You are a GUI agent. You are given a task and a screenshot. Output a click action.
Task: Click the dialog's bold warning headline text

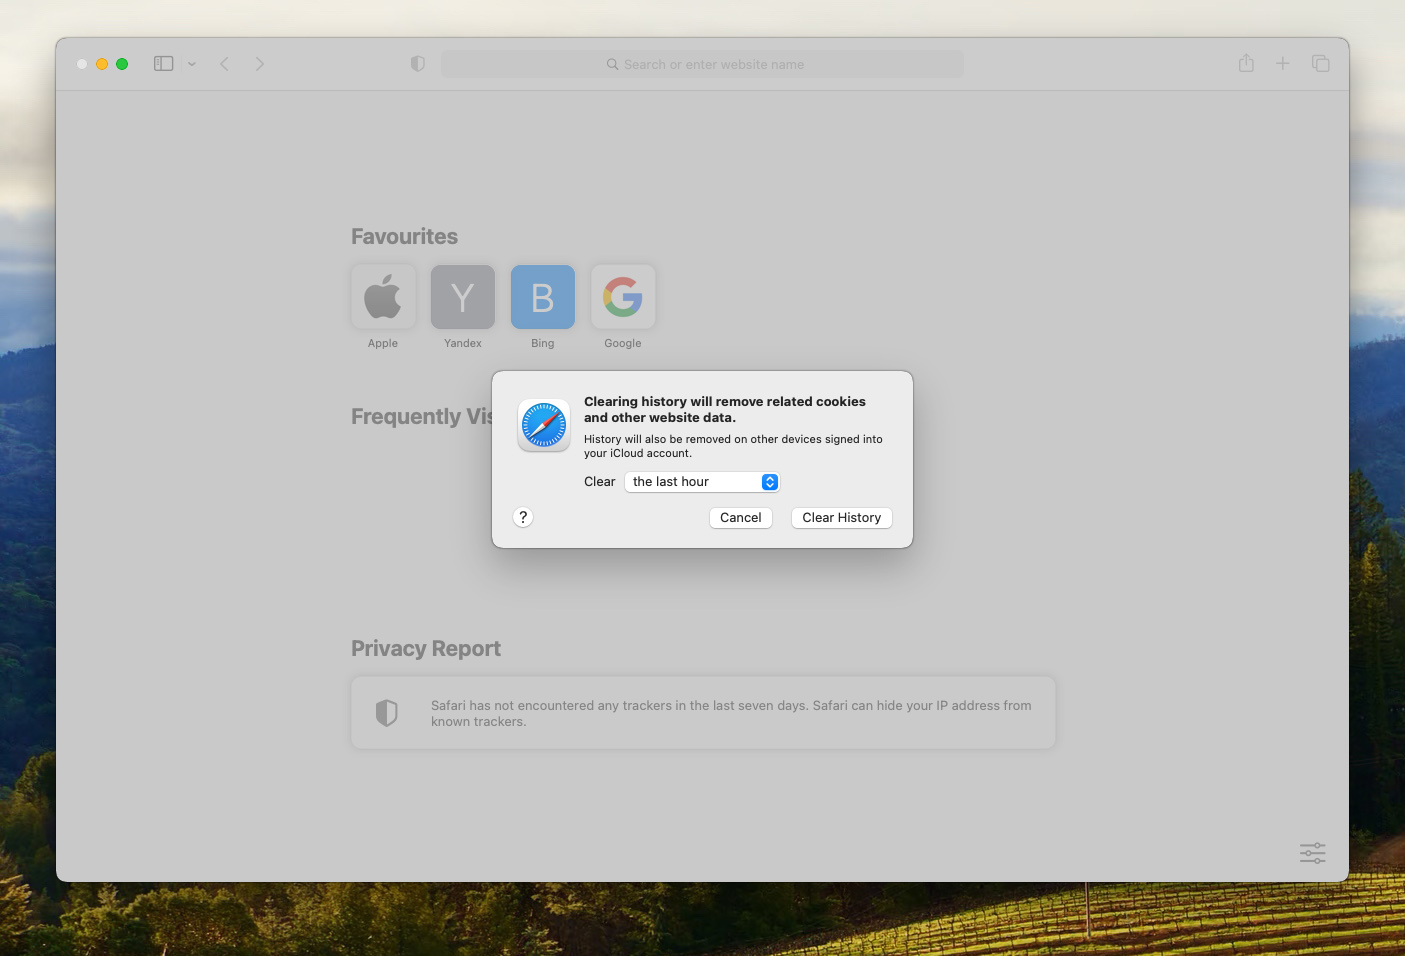click(x=725, y=409)
